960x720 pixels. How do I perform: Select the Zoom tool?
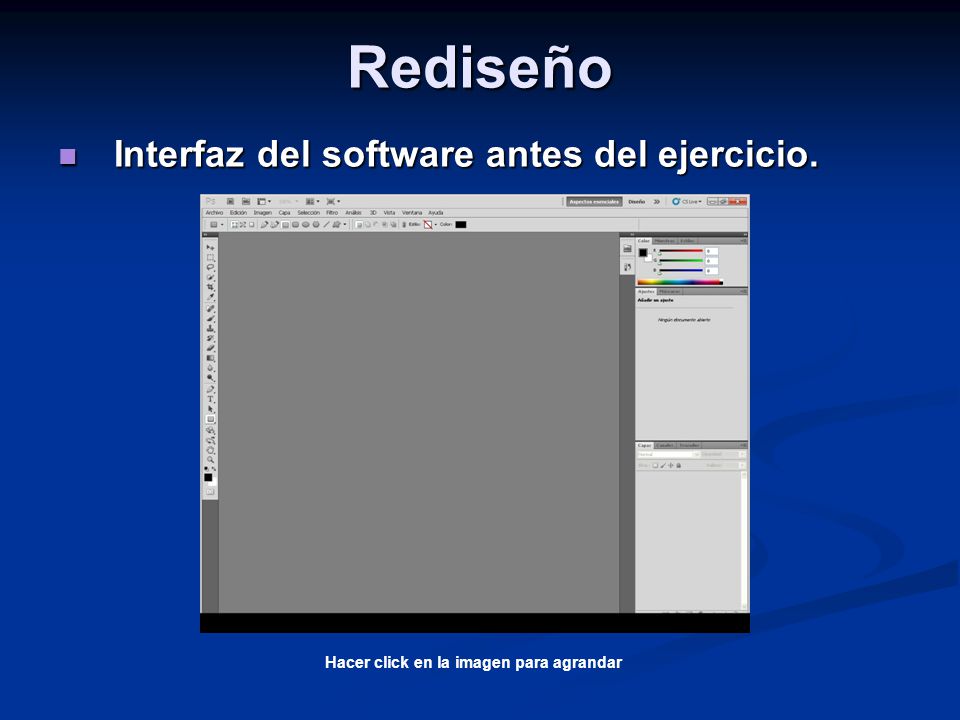(x=210, y=460)
